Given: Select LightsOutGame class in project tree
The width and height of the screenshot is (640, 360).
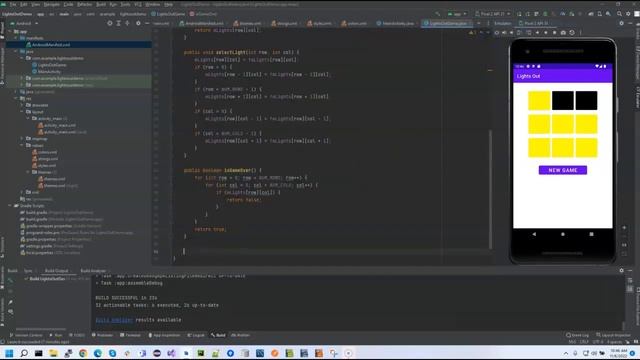Looking at the screenshot, I should click(x=49, y=65).
